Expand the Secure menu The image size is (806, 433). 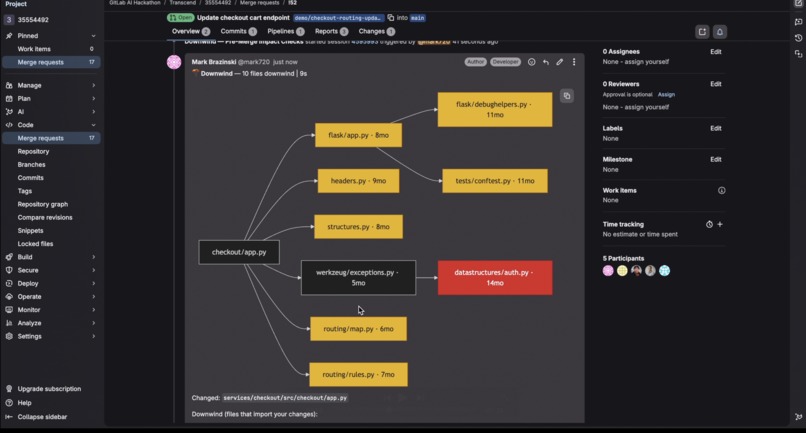pos(51,270)
